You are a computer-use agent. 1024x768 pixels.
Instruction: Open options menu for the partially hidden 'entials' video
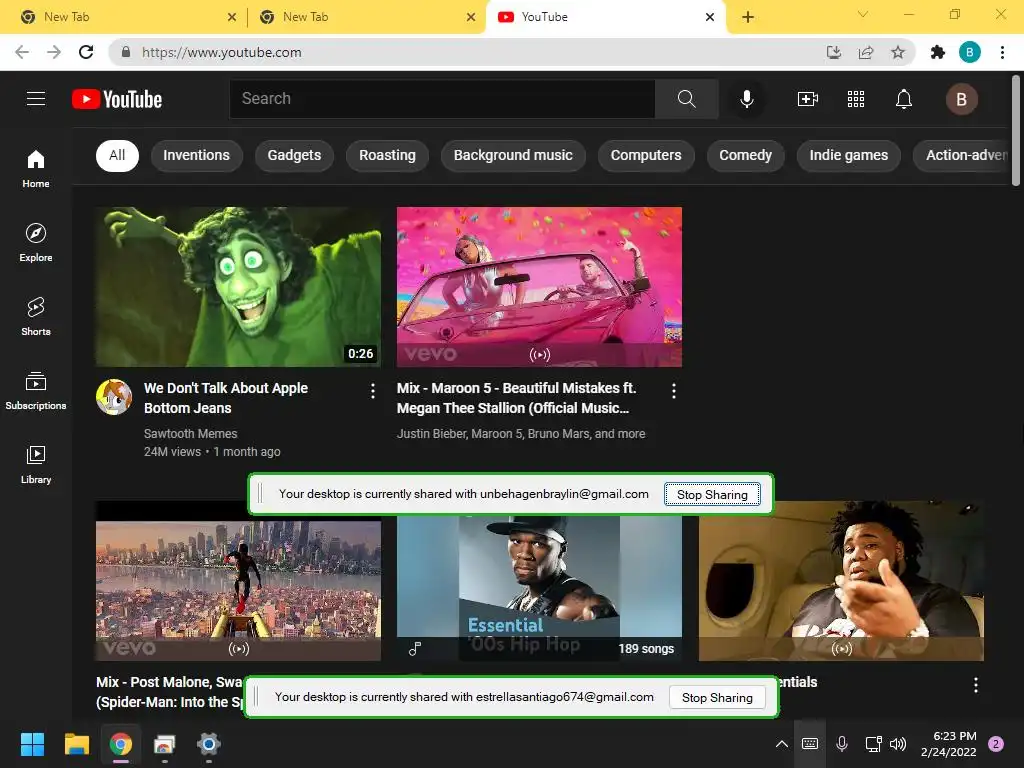tap(976, 684)
